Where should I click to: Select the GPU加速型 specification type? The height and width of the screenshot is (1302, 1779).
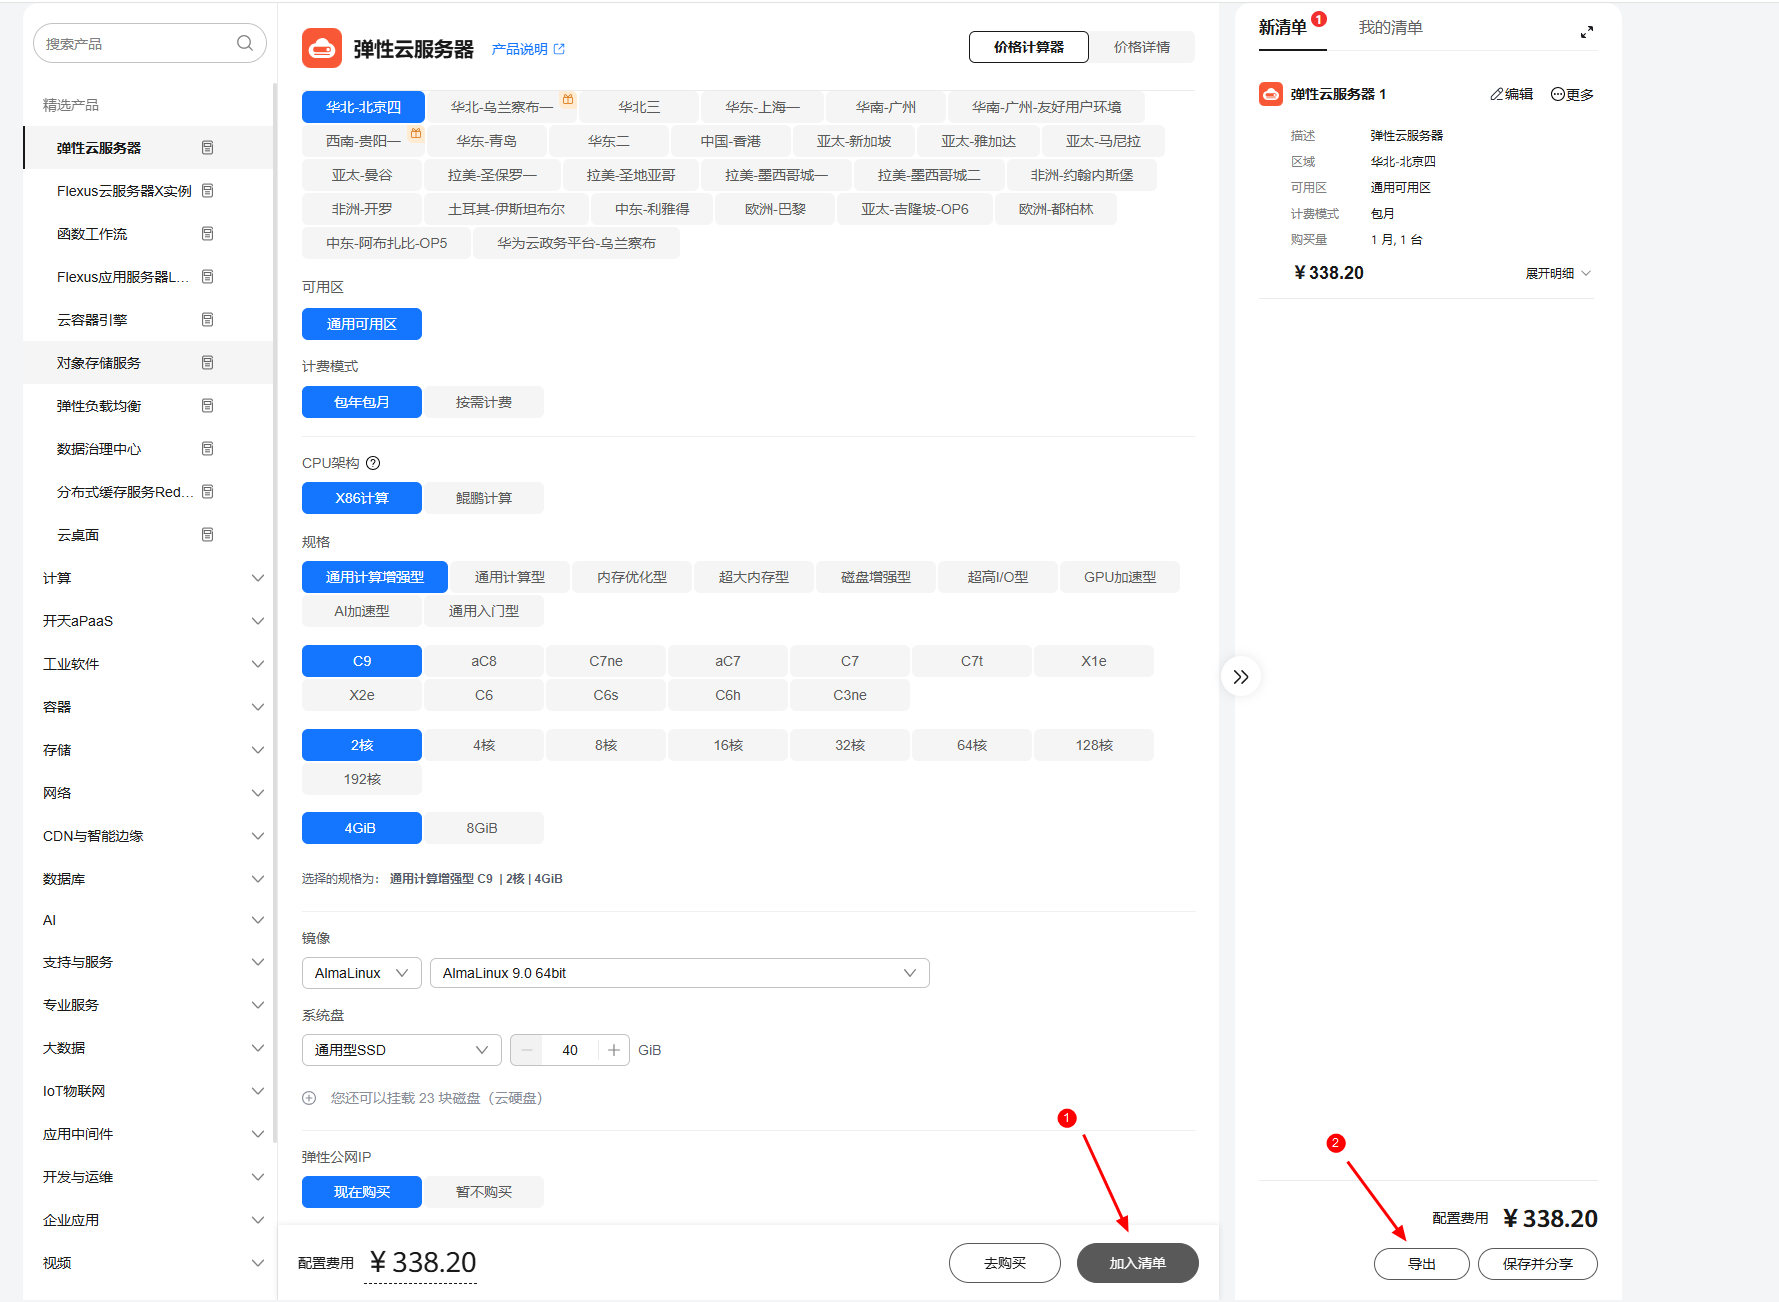1120,577
